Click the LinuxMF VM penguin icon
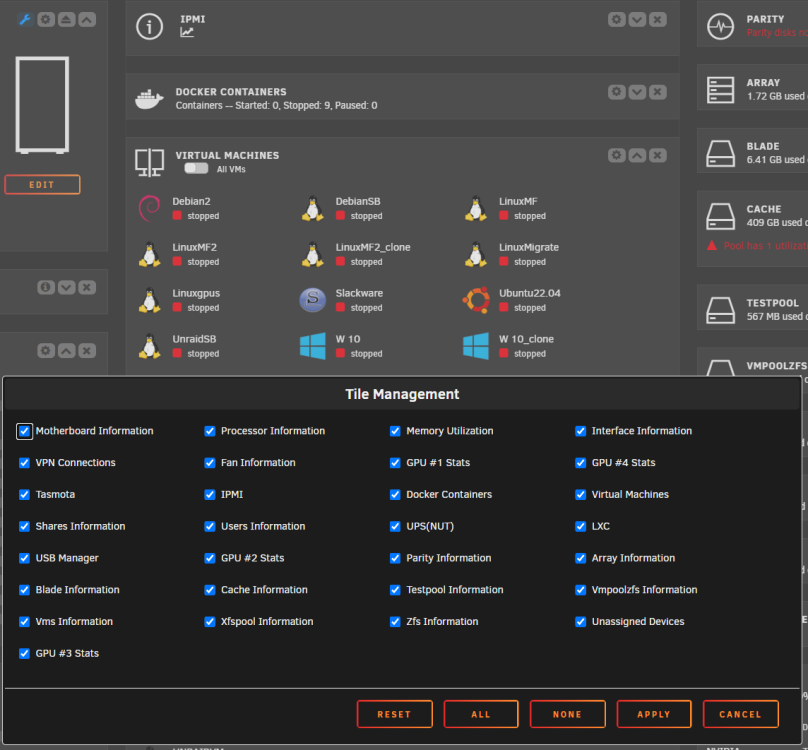Viewport: 808px width, 750px height. (x=476, y=208)
